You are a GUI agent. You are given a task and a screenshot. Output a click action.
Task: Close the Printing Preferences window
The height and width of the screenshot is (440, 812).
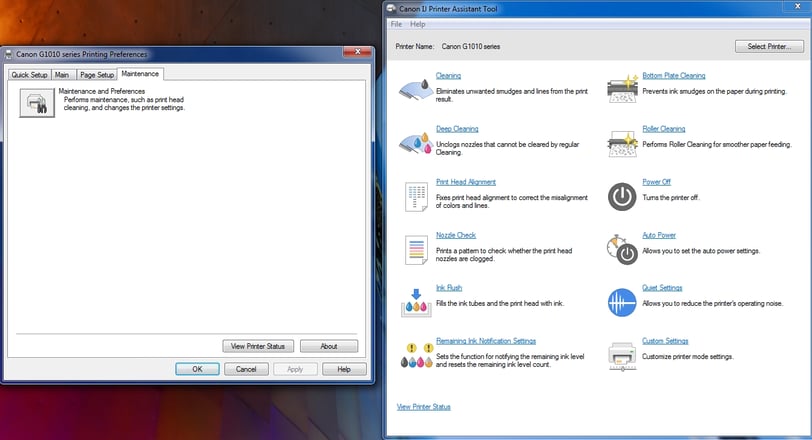click(357, 52)
